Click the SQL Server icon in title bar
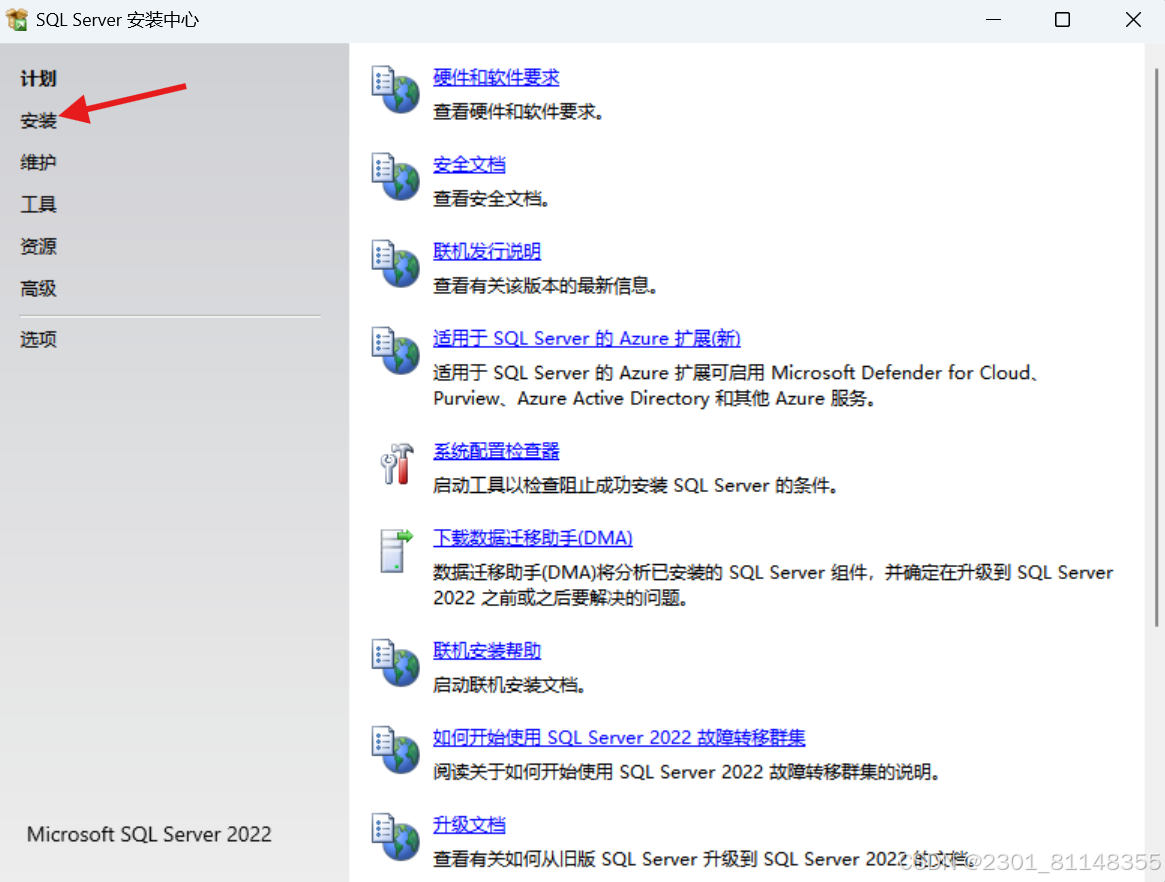This screenshot has width=1165, height=882. (x=16, y=18)
